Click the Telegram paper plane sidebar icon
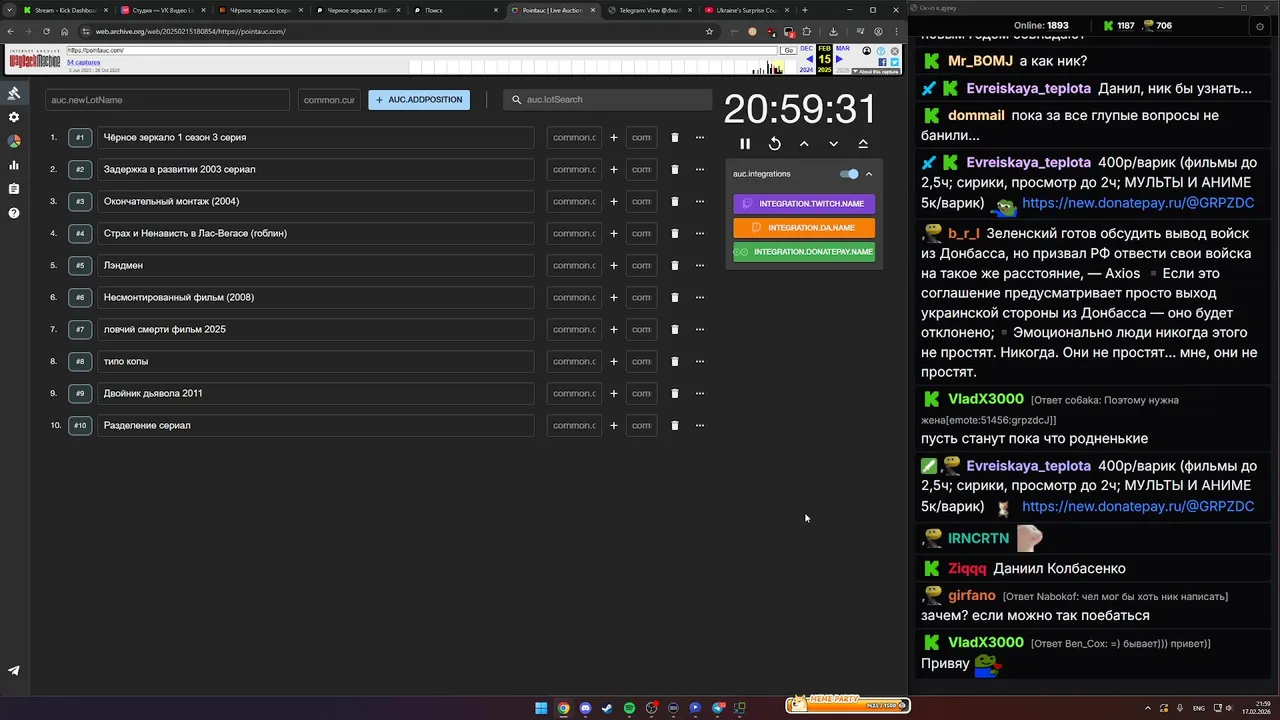 pos(14,671)
